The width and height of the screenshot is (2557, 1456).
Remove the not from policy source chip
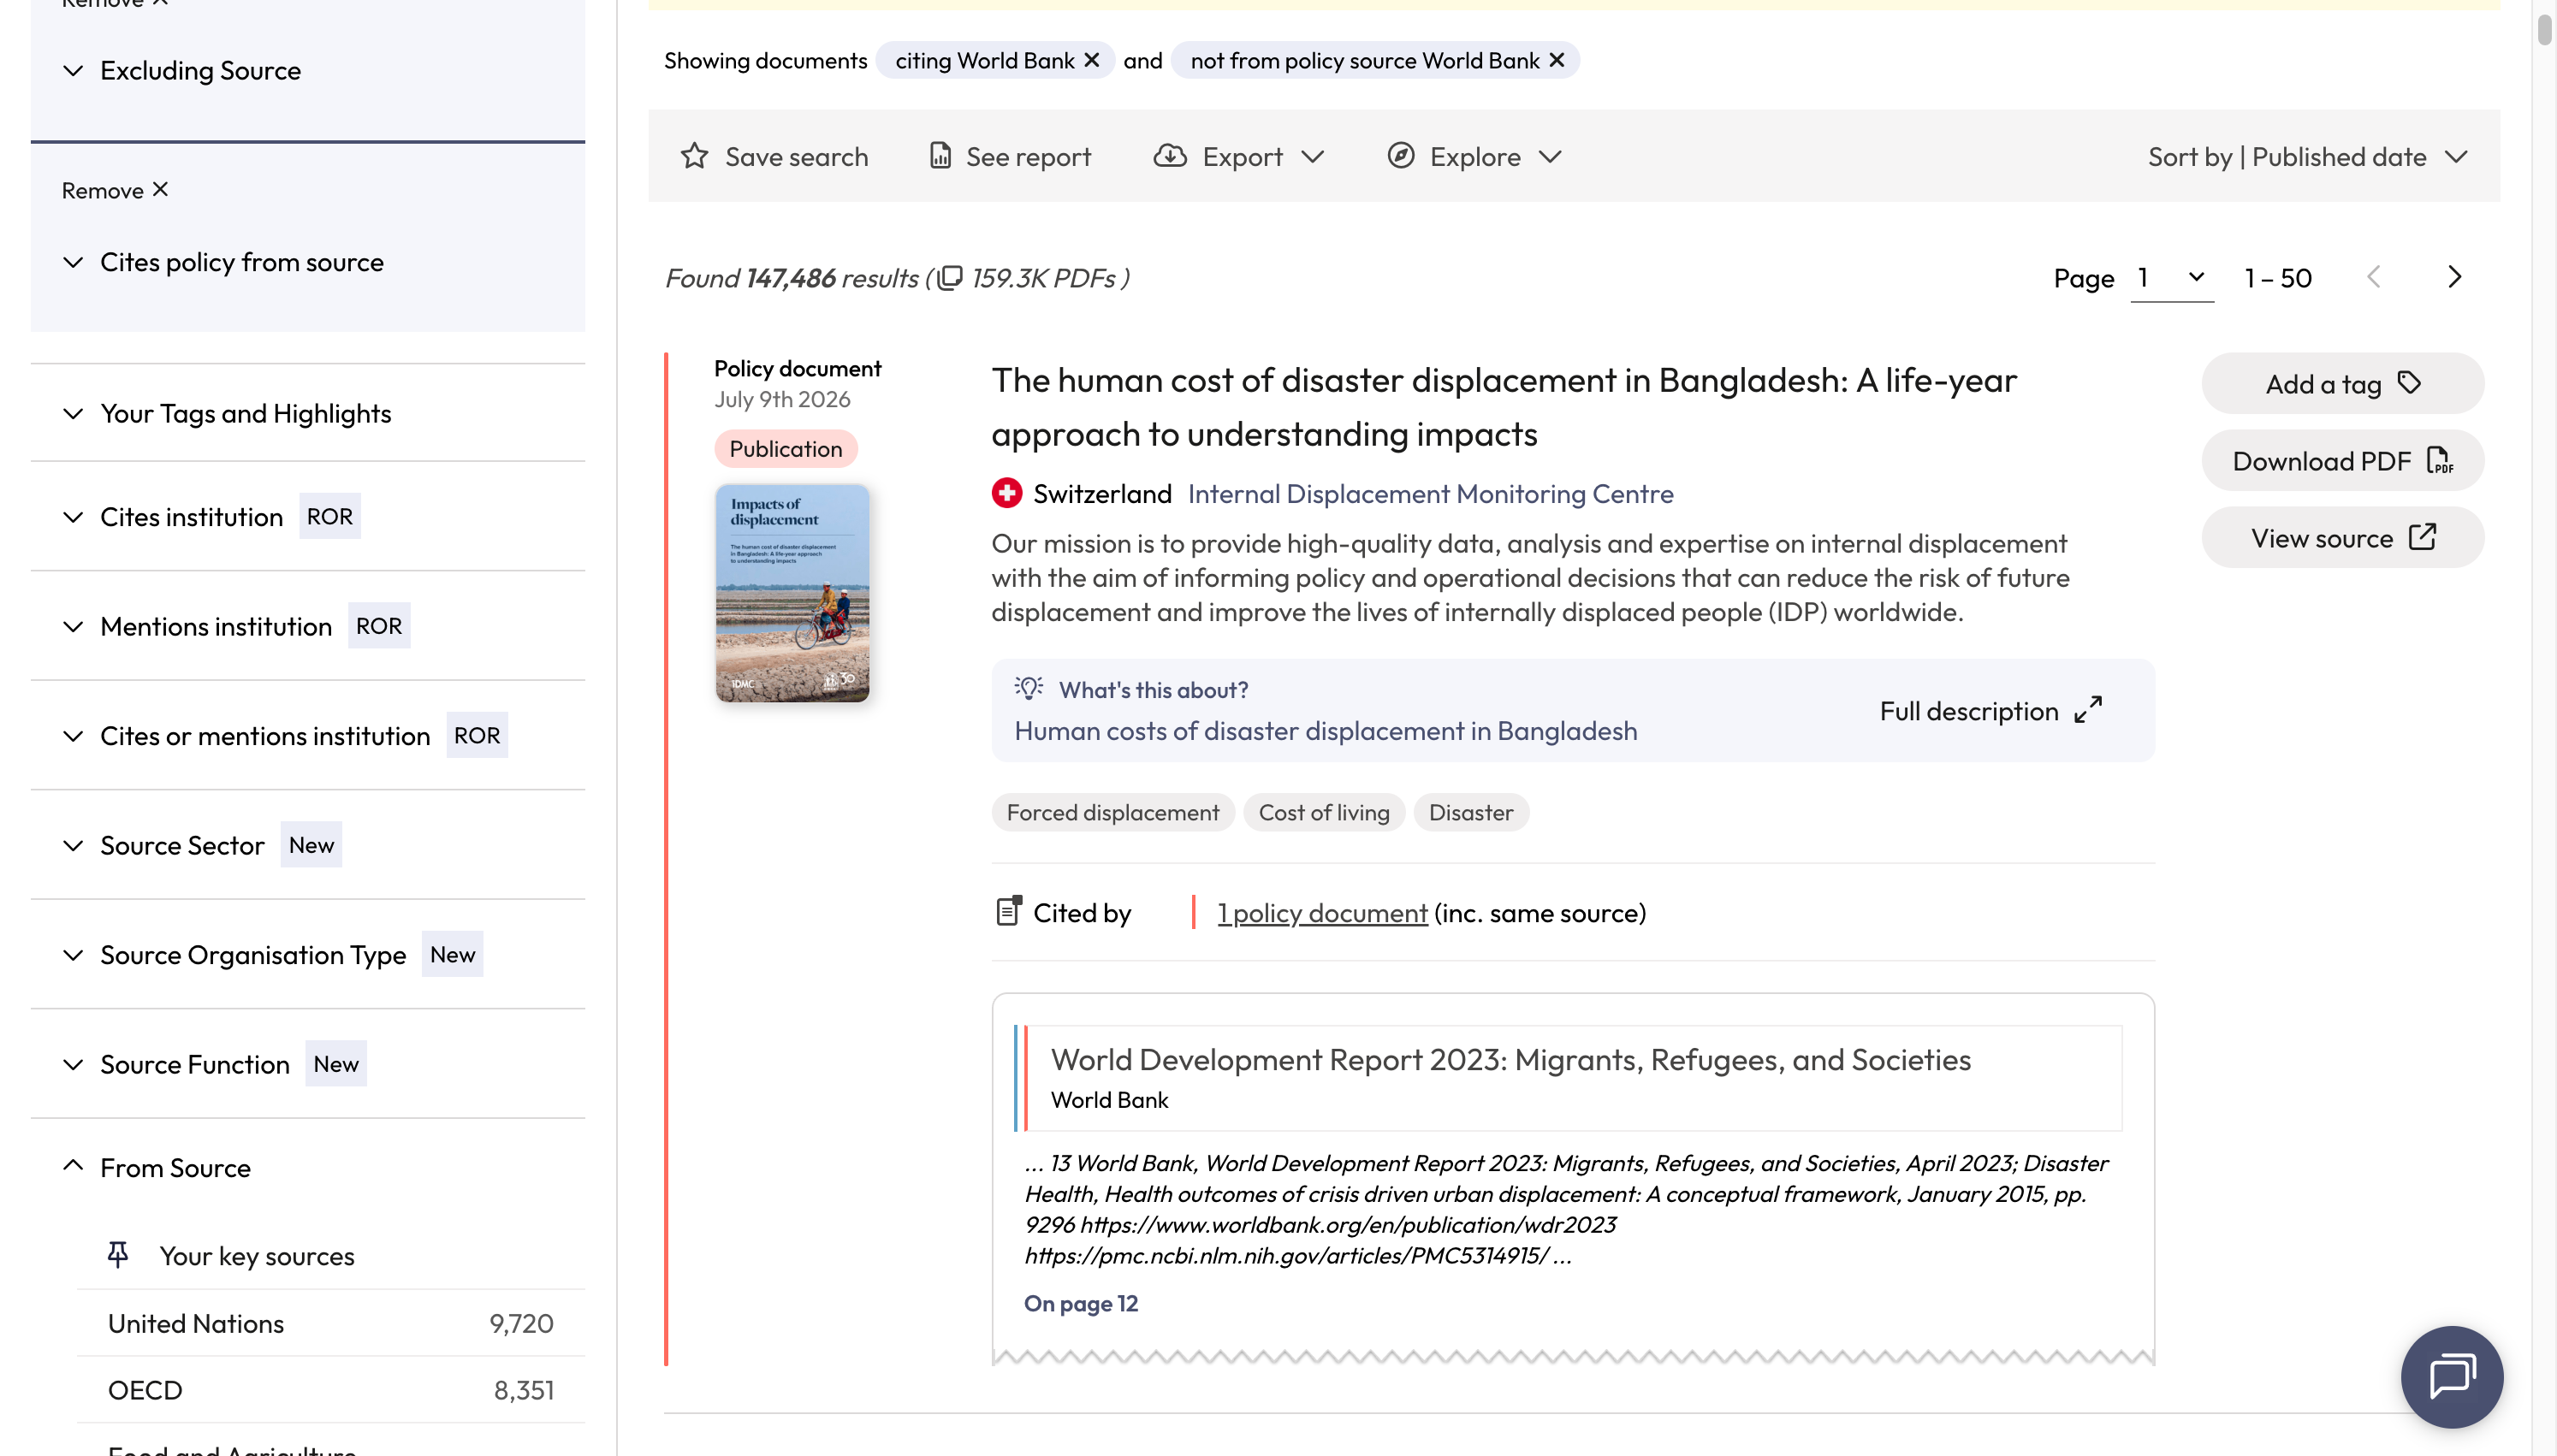point(1557,61)
